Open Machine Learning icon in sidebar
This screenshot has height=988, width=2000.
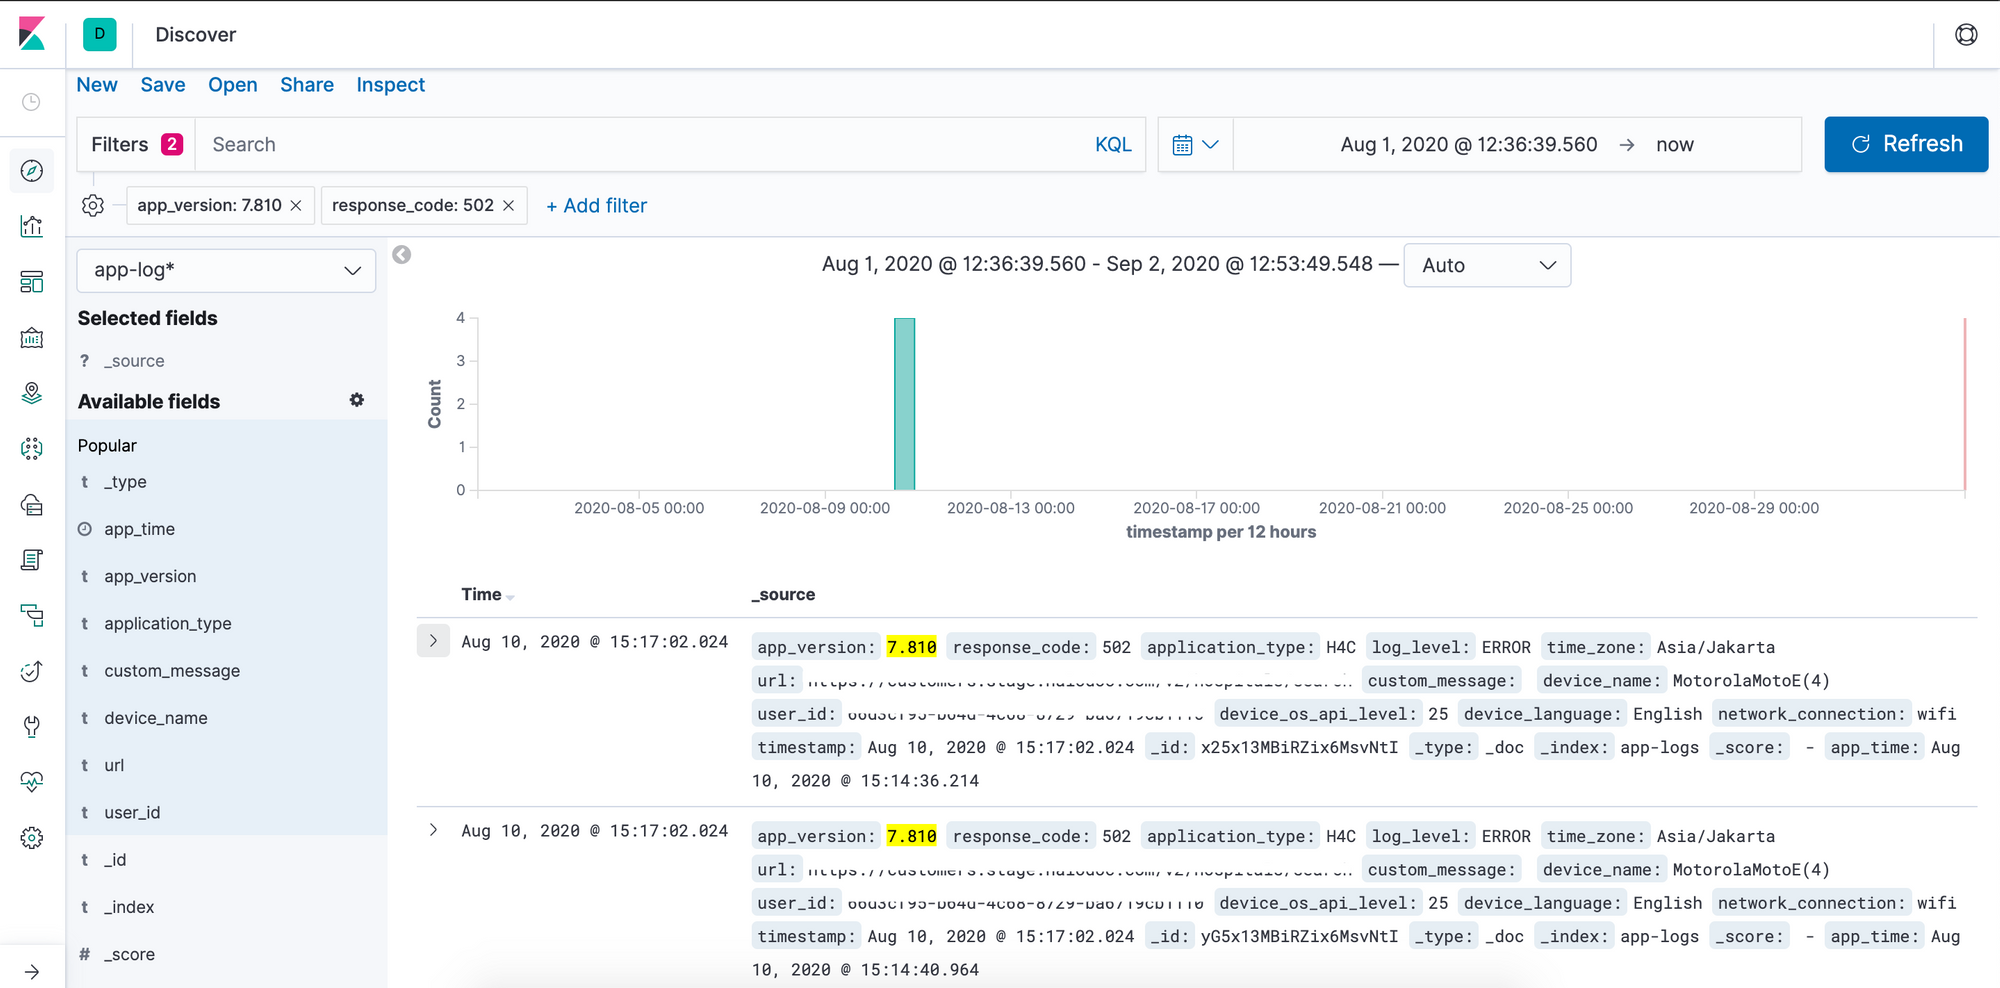32,449
